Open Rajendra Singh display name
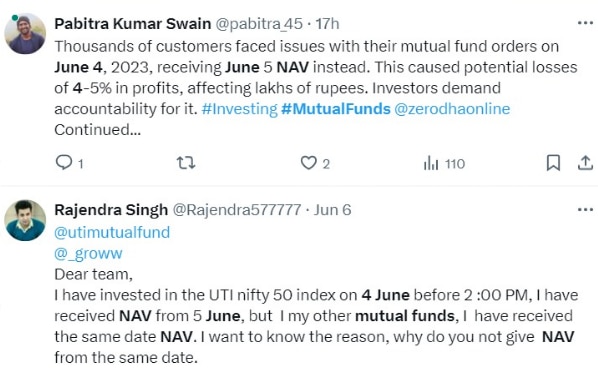This screenshot has width=598, height=369. [111, 210]
